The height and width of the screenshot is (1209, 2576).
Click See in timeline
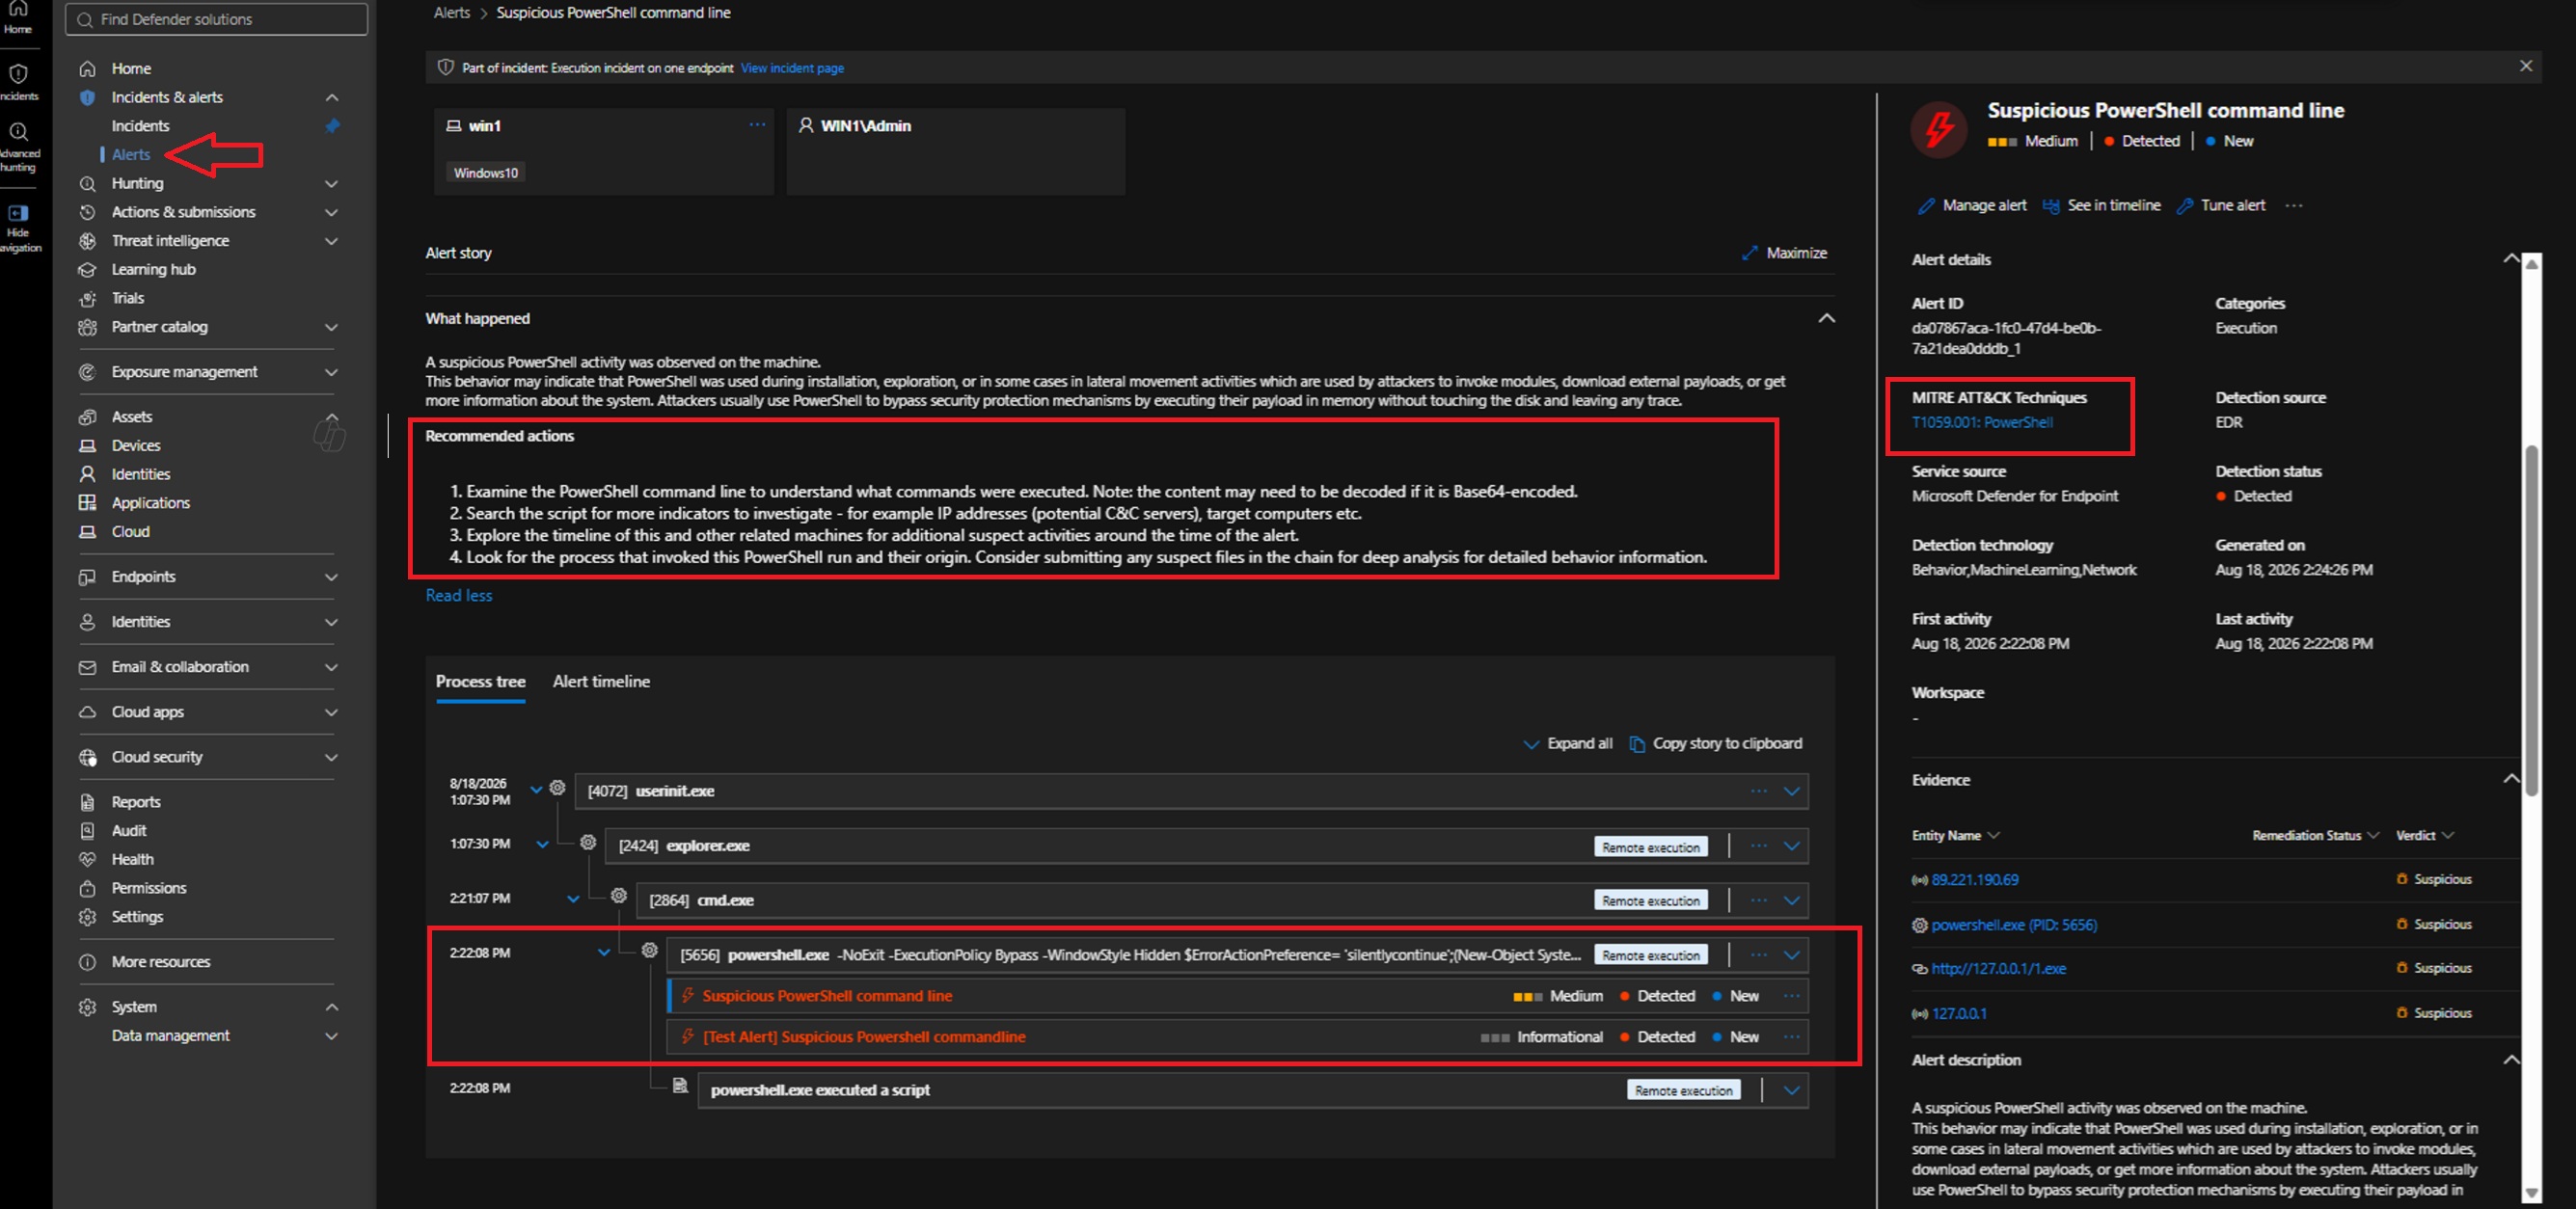click(x=2101, y=205)
